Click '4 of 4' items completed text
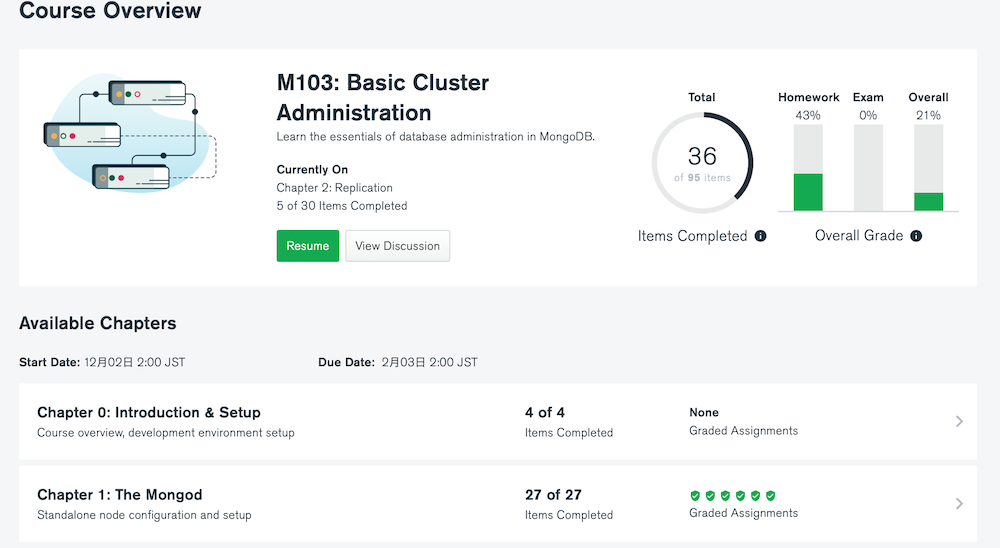The width and height of the screenshot is (1000, 548). [545, 413]
